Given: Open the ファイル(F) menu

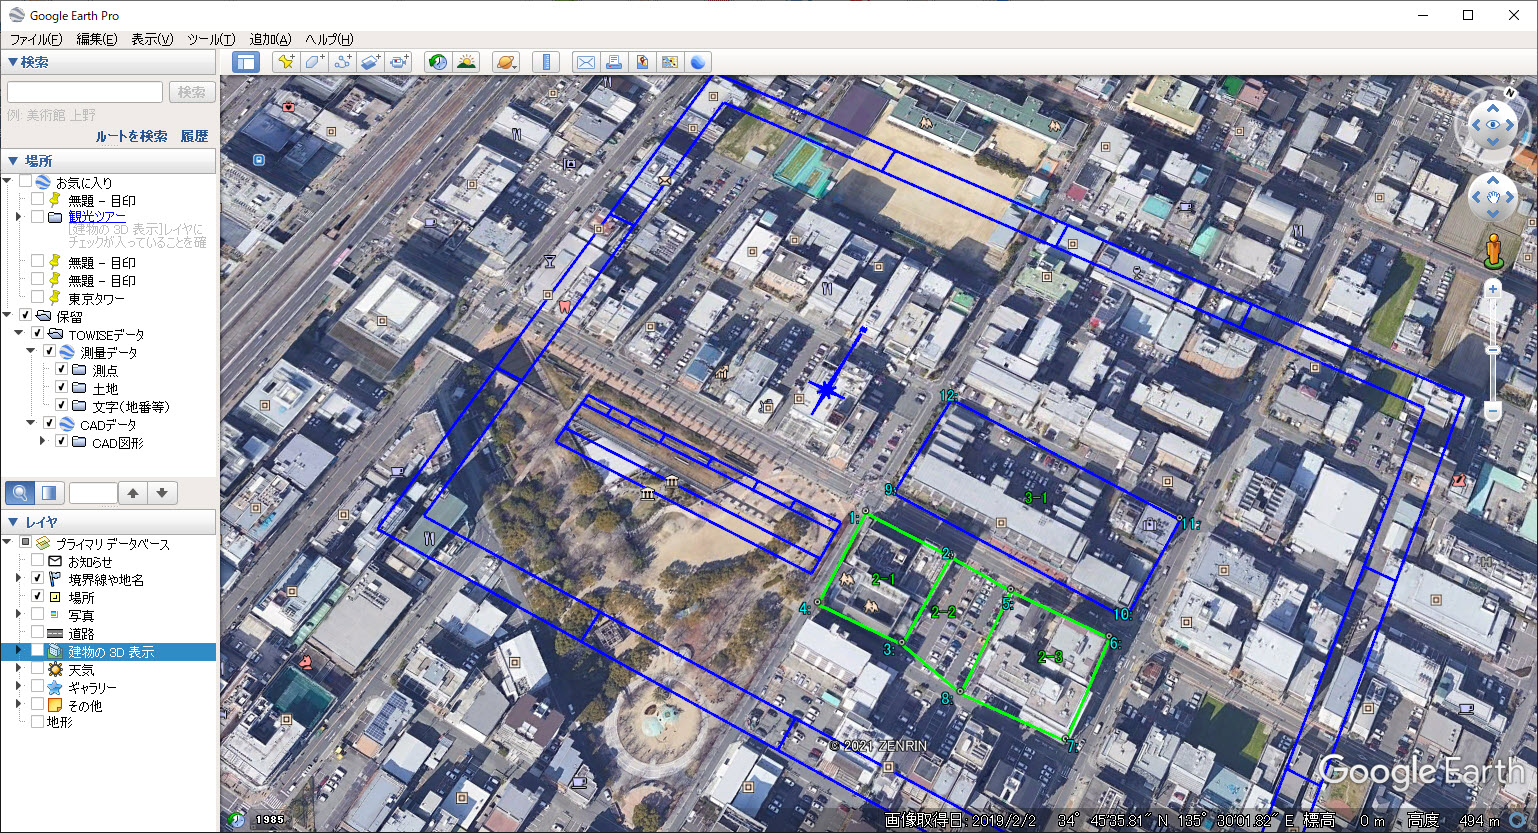Looking at the screenshot, I should click(x=36, y=39).
